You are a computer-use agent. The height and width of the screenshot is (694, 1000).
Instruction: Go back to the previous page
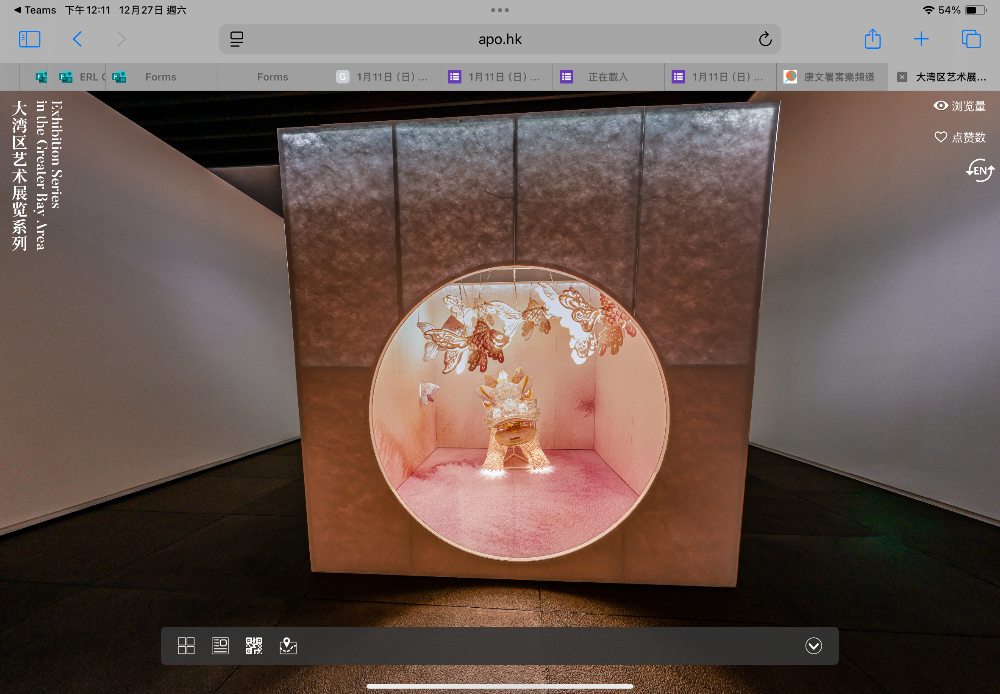click(77, 39)
